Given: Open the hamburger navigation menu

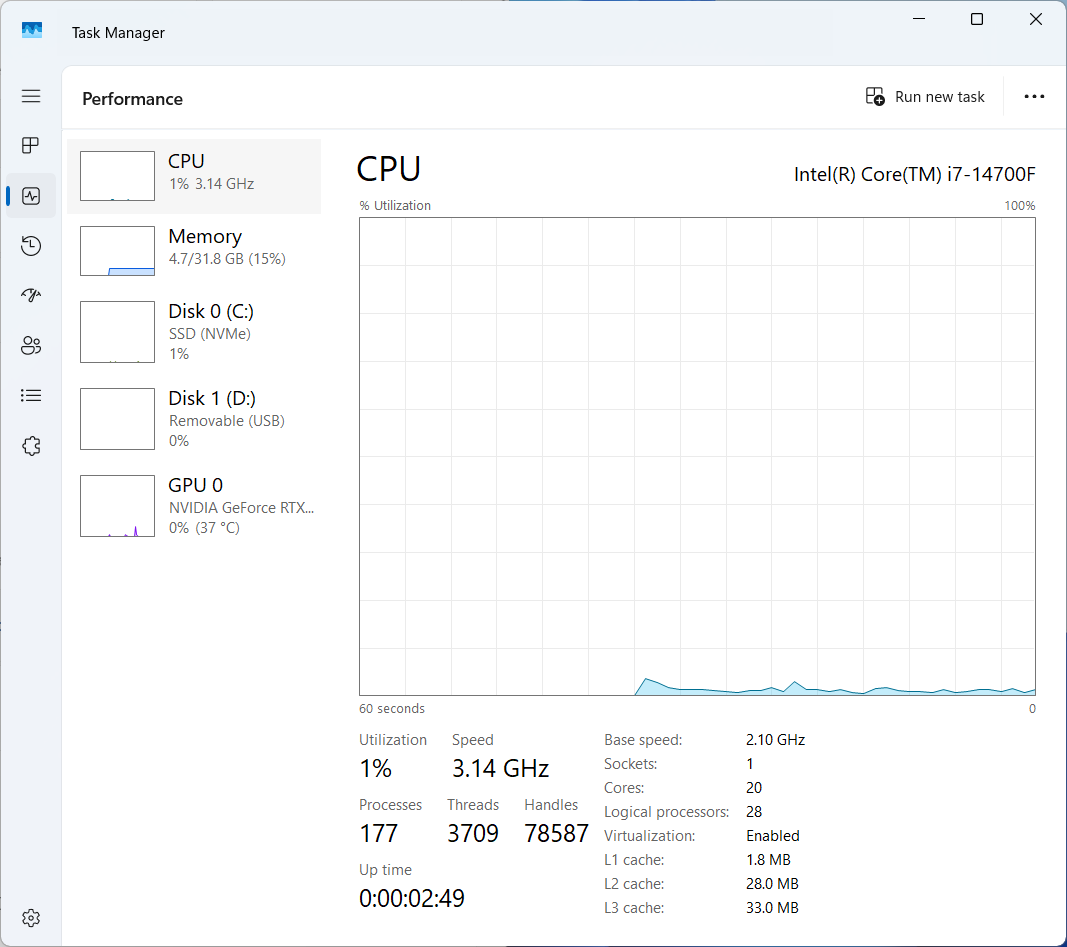Looking at the screenshot, I should pyautogui.click(x=31, y=96).
